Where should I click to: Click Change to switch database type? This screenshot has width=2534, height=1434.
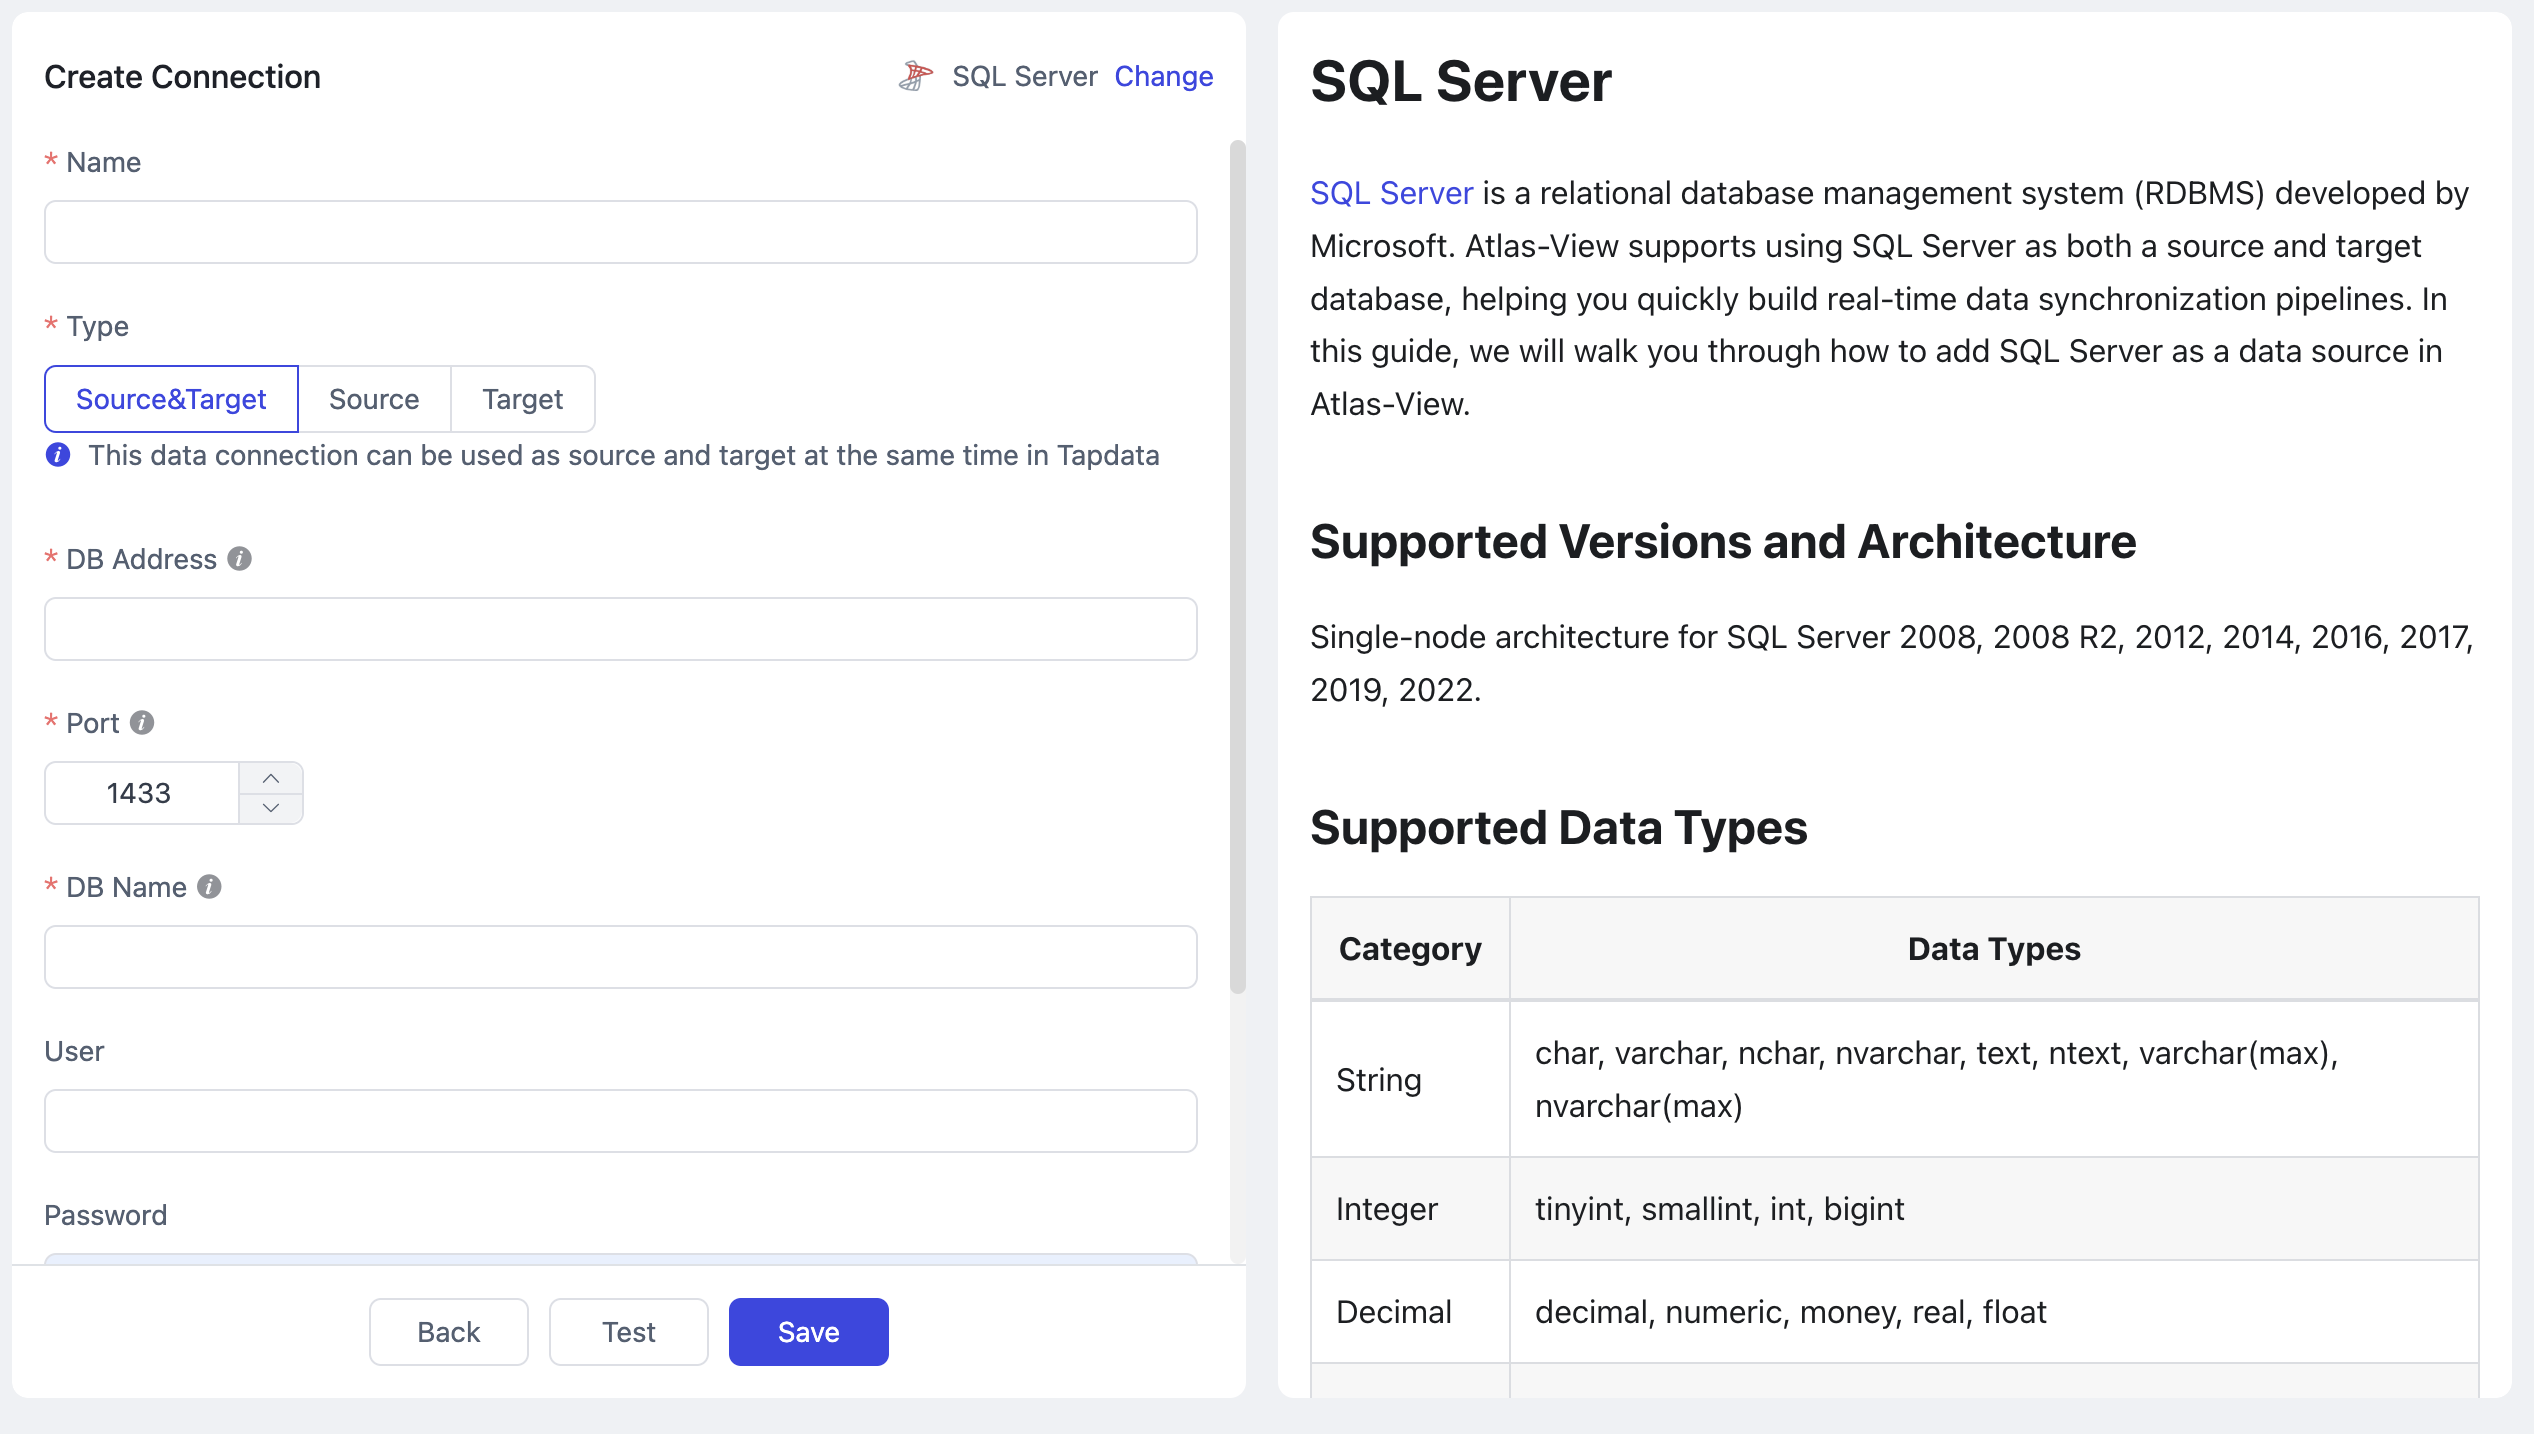point(1163,76)
